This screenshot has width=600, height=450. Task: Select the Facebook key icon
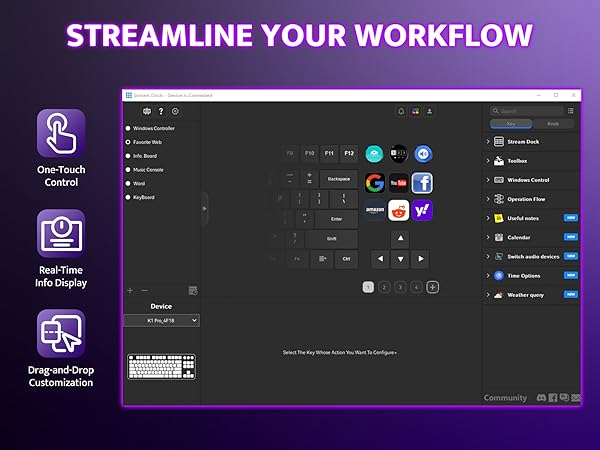point(422,183)
